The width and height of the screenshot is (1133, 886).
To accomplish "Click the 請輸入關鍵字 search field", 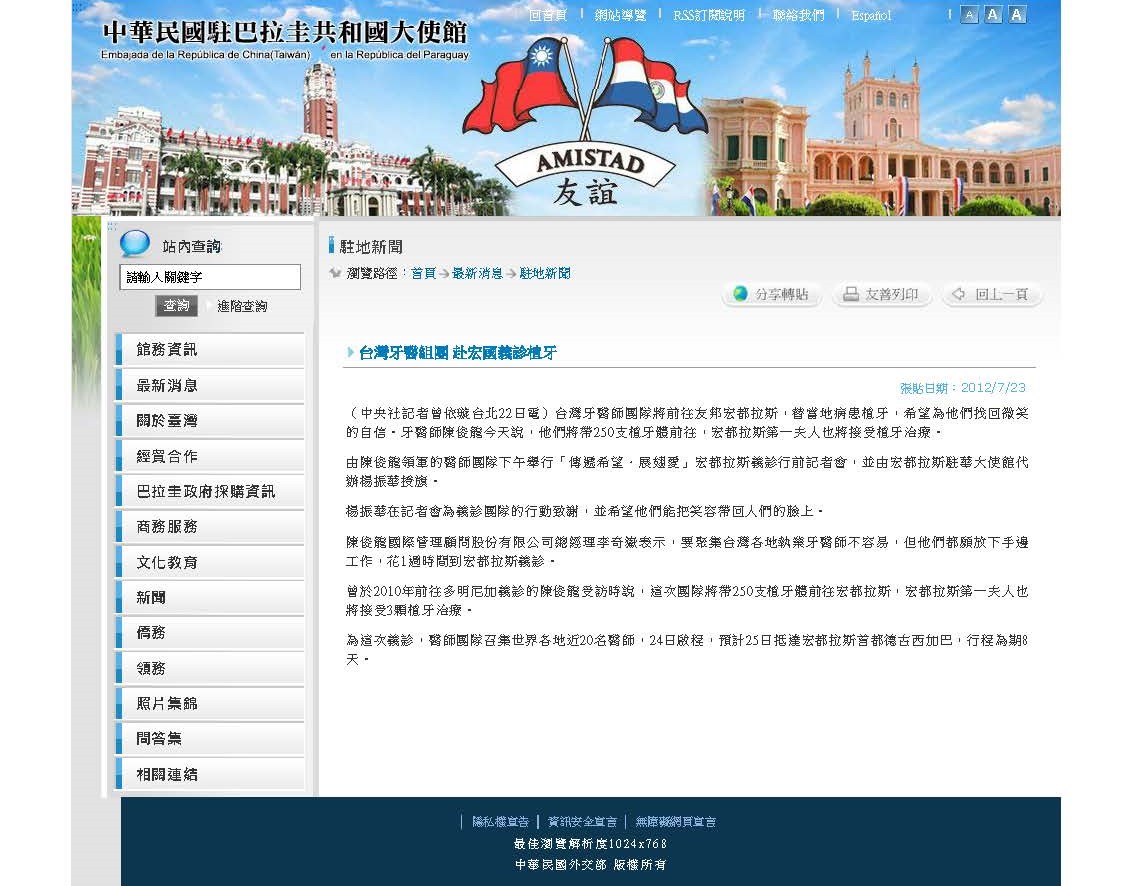I will click(x=210, y=277).
